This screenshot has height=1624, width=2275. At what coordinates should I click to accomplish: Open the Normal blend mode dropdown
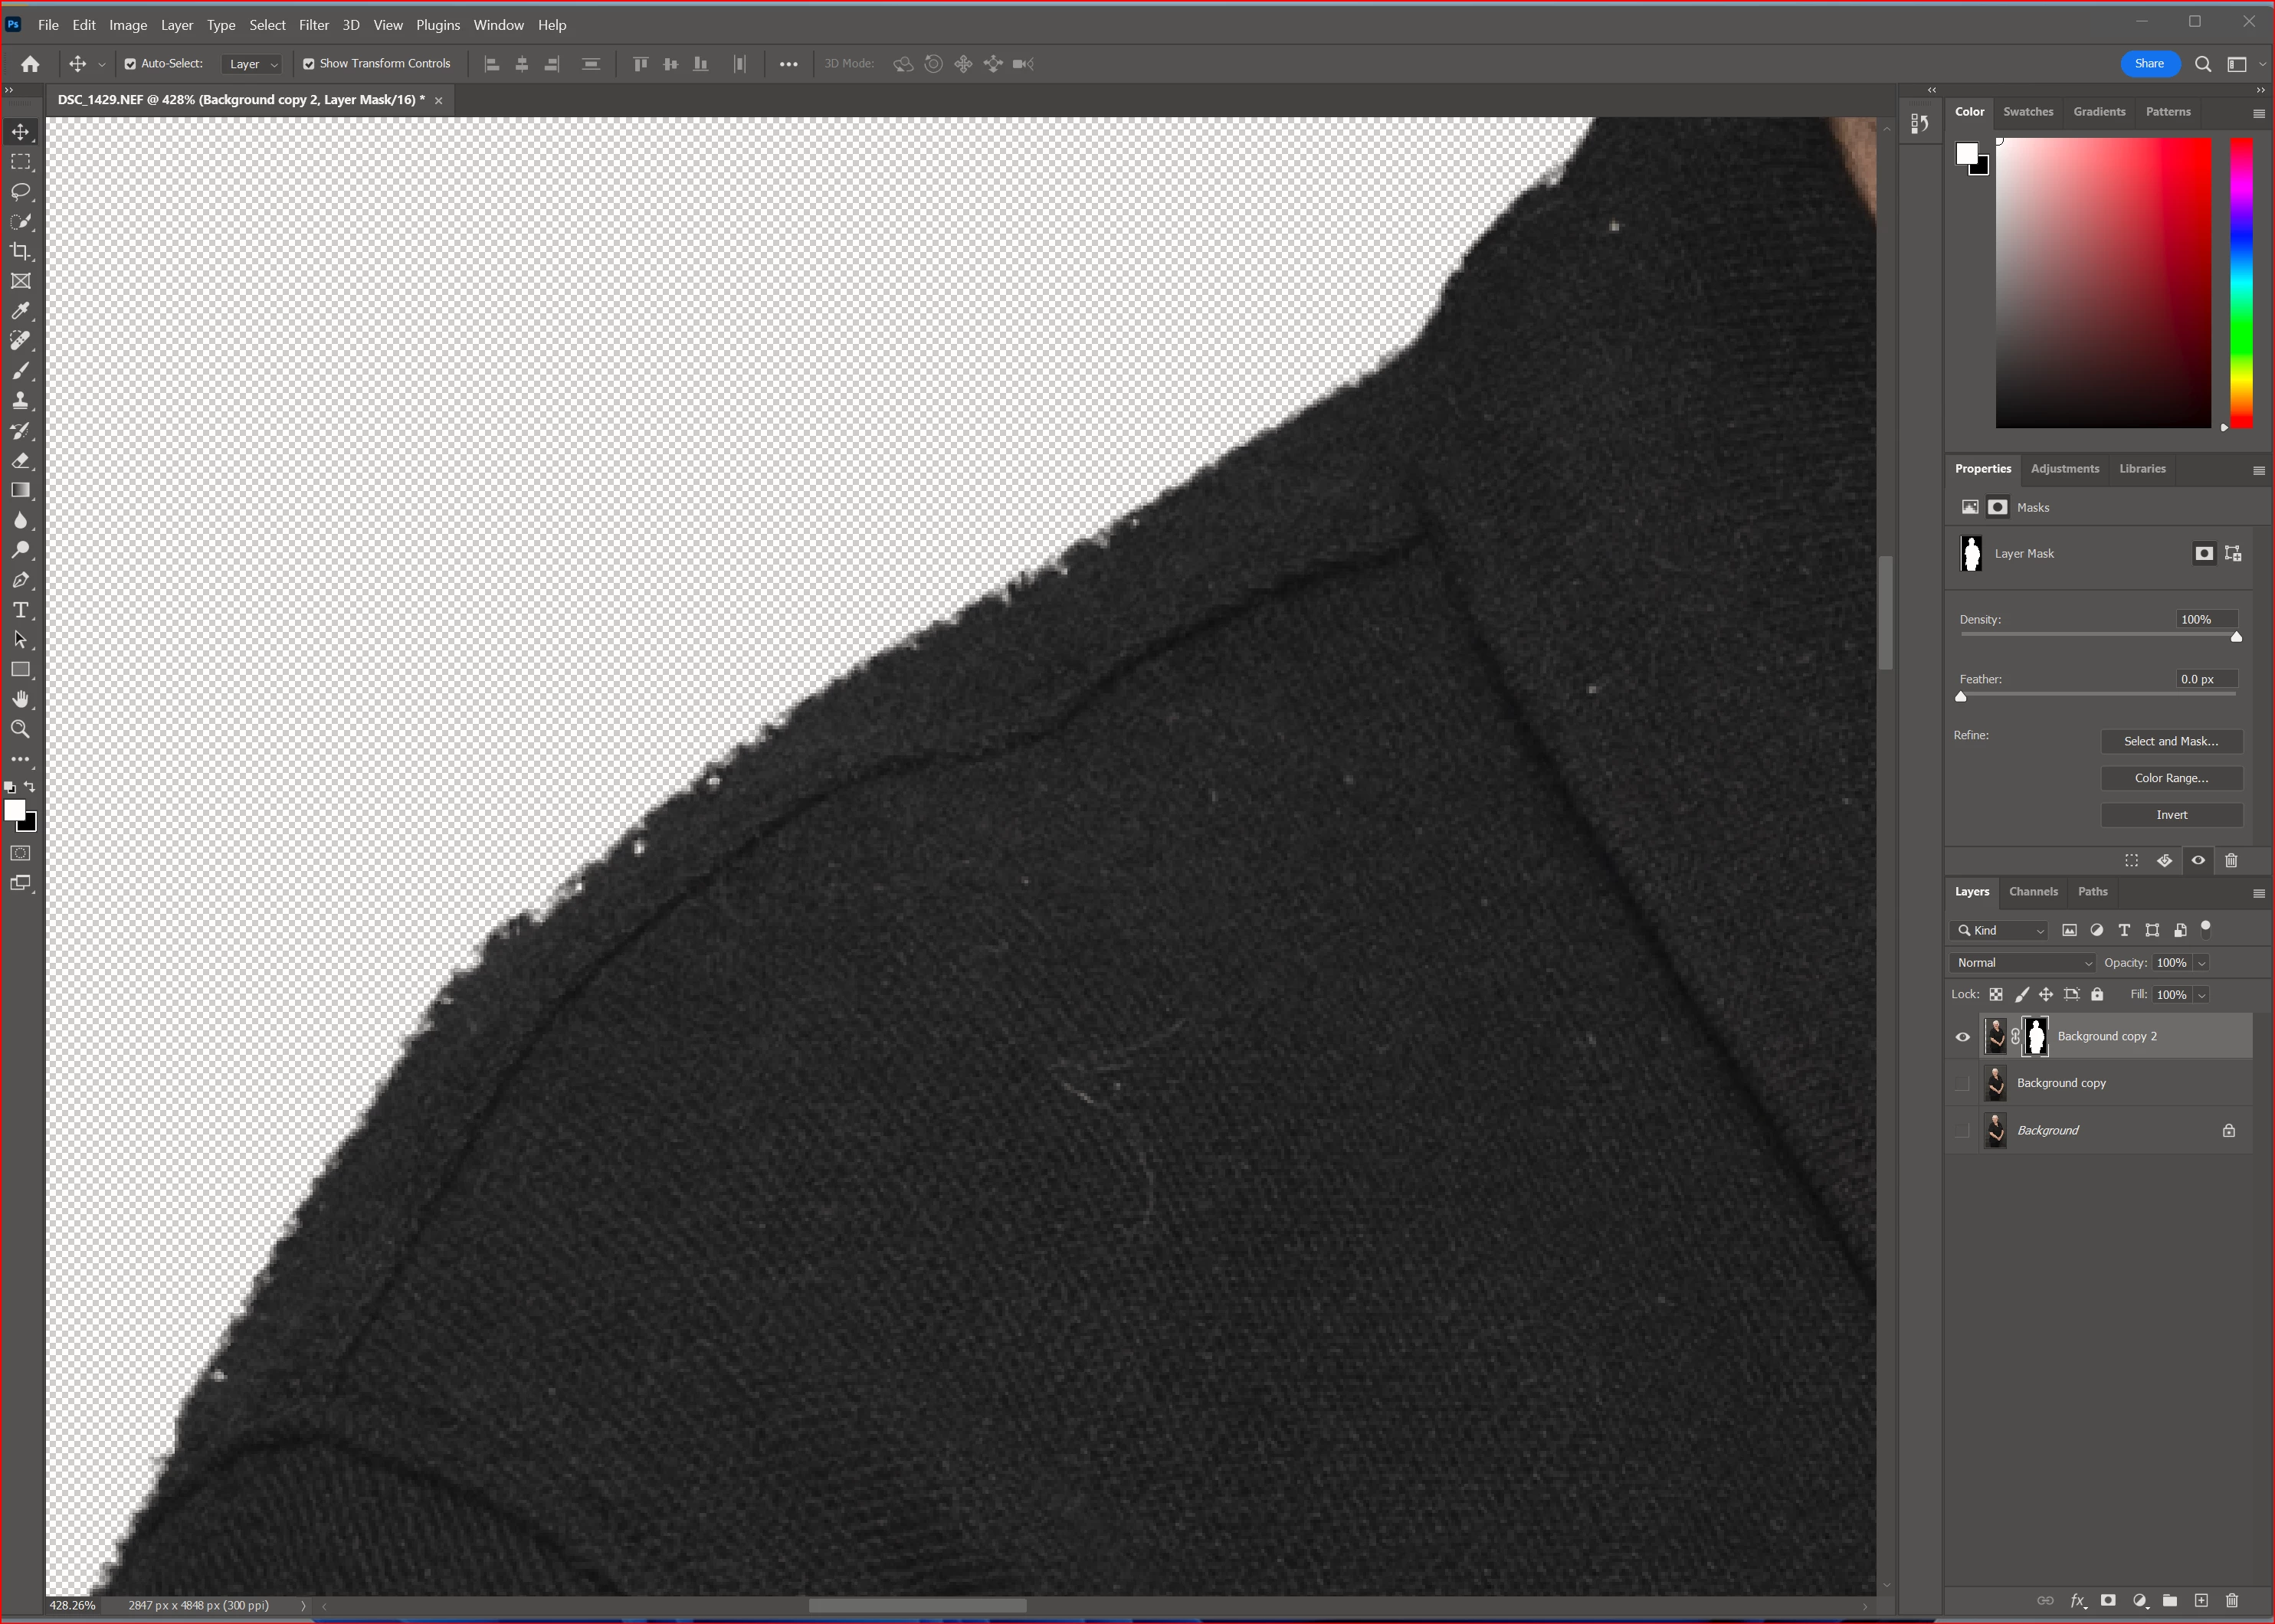(x=2023, y=963)
